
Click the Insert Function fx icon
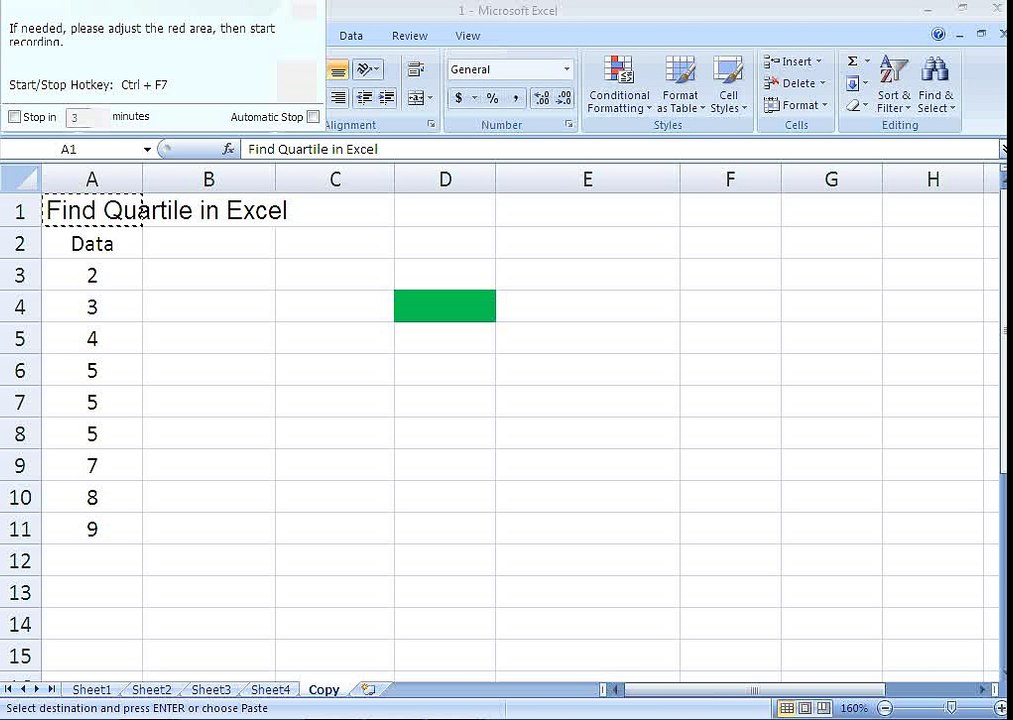click(x=228, y=149)
